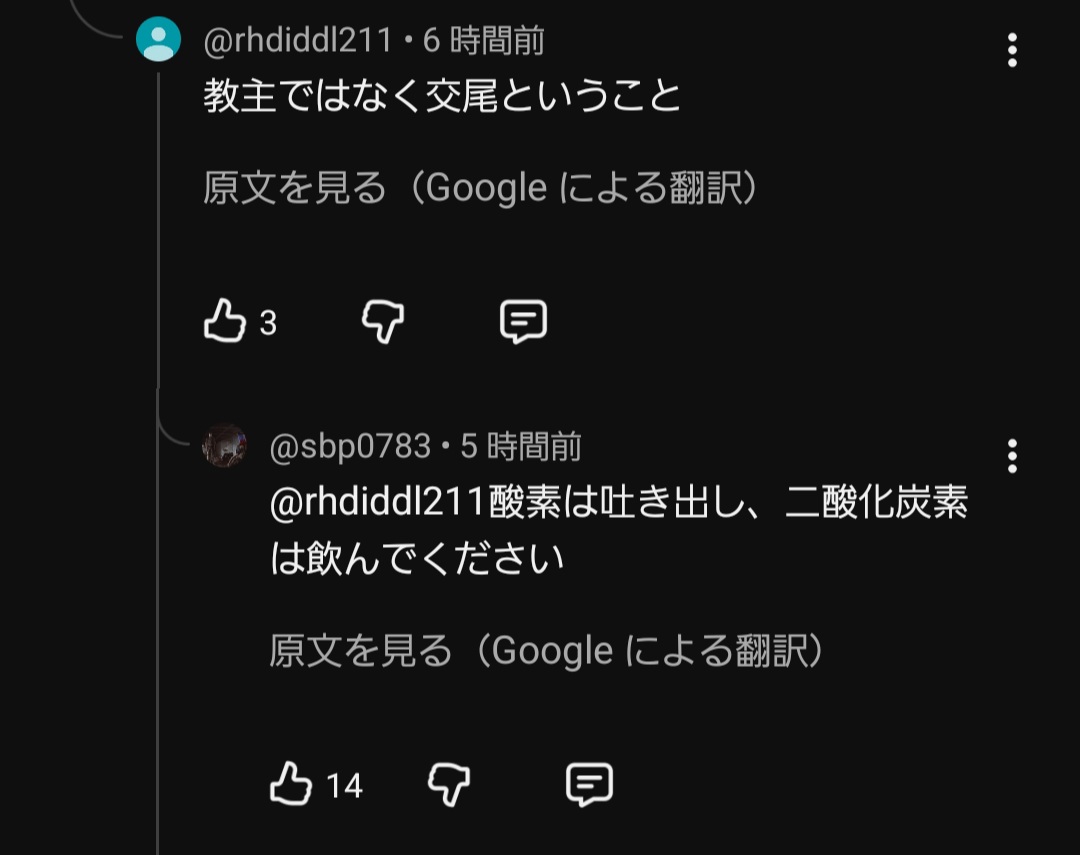Reply to the @sbp0783 comment

[589, 784]
